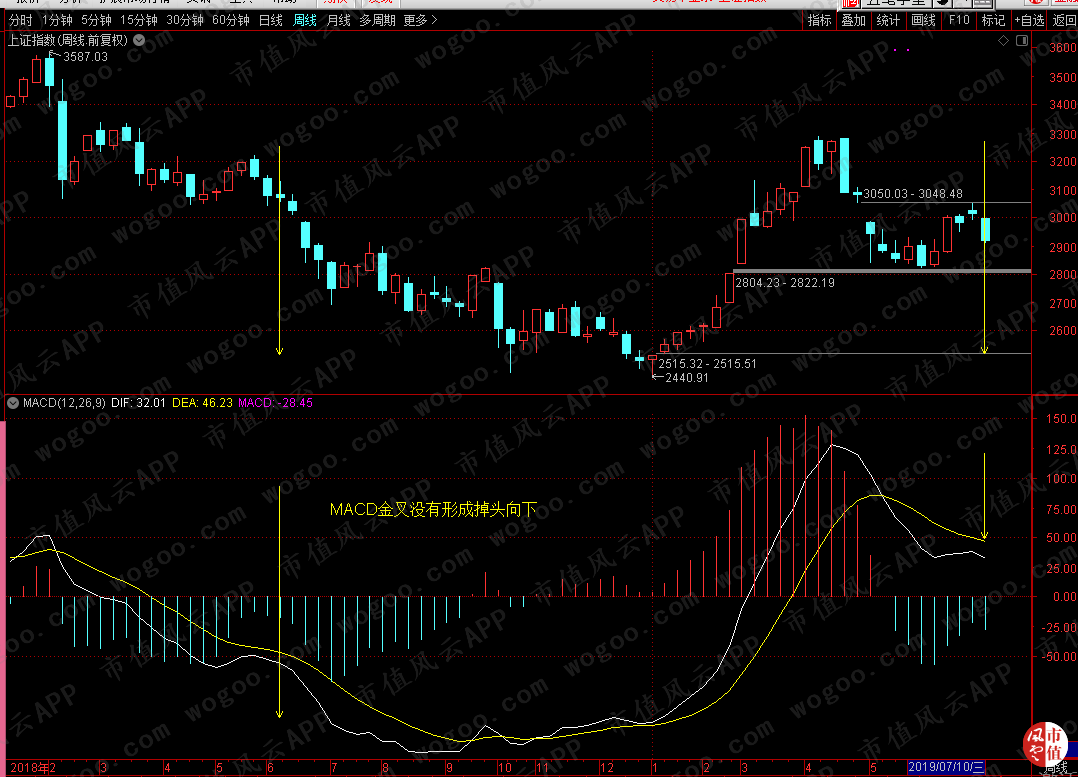Click the 指标 indicator button

point(820,21)
